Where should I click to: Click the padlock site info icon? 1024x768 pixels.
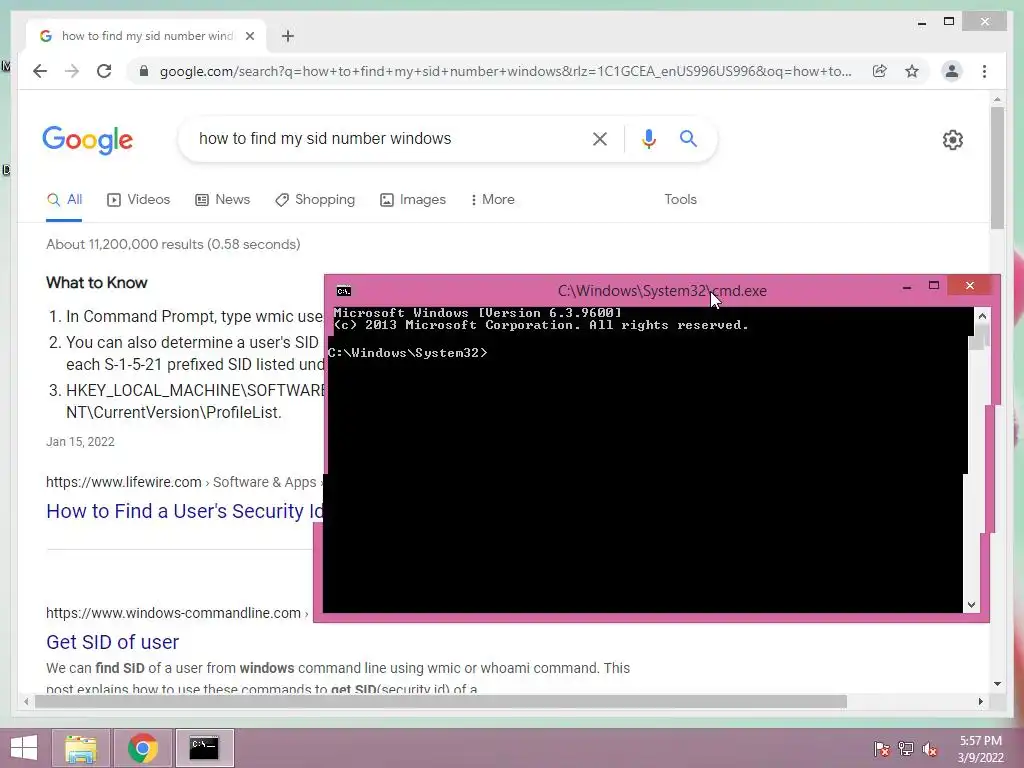tap(144, 71)
